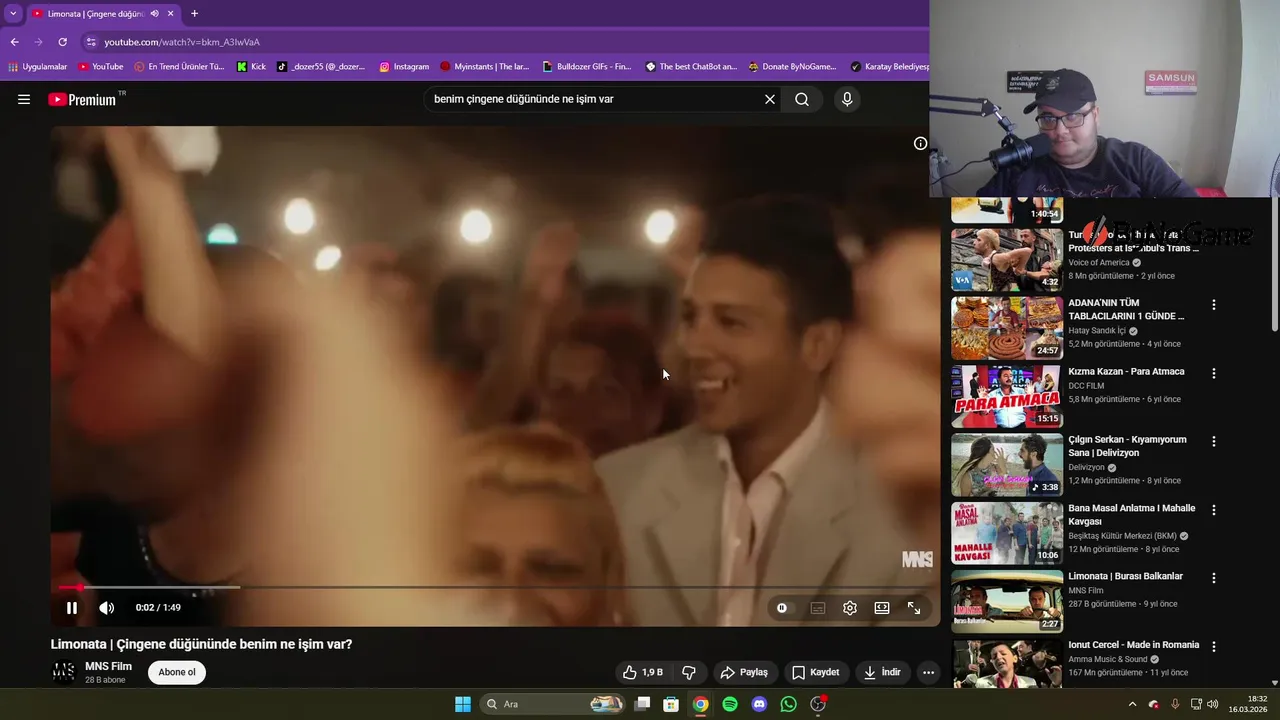The width and height of the screenshot is (1280, 720).
Task: Start voice search with the microphone
Action: 847,99
